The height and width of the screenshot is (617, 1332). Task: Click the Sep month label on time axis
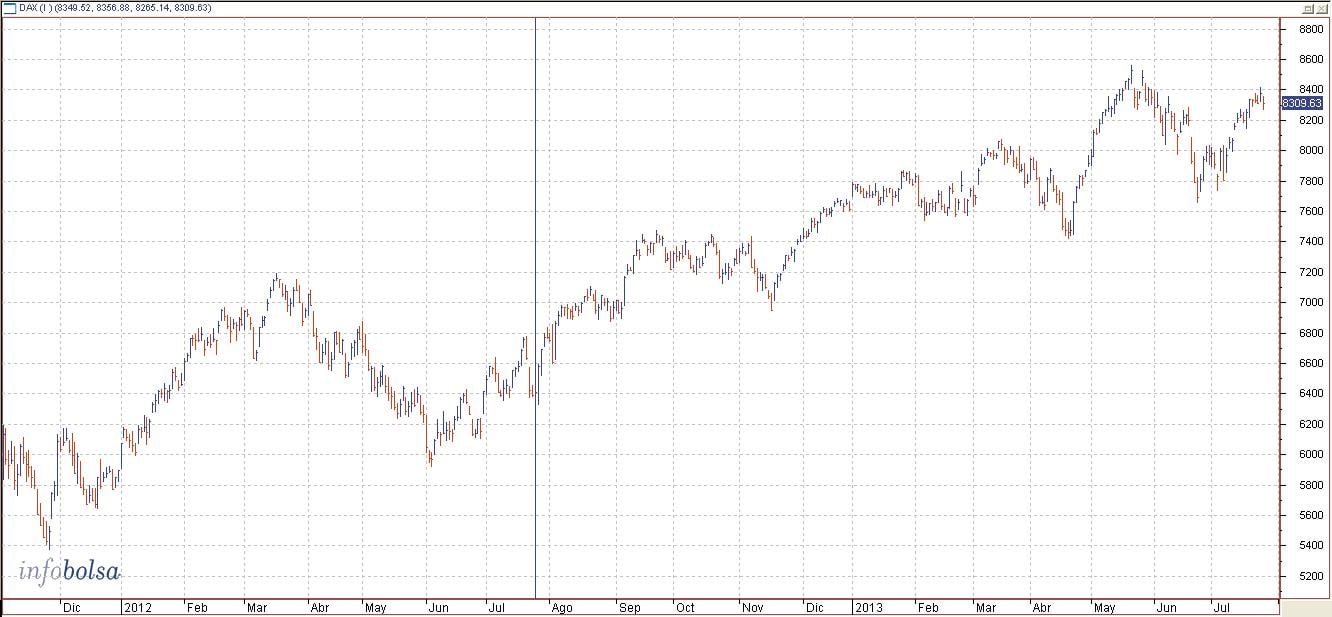[x=630, y=606]
